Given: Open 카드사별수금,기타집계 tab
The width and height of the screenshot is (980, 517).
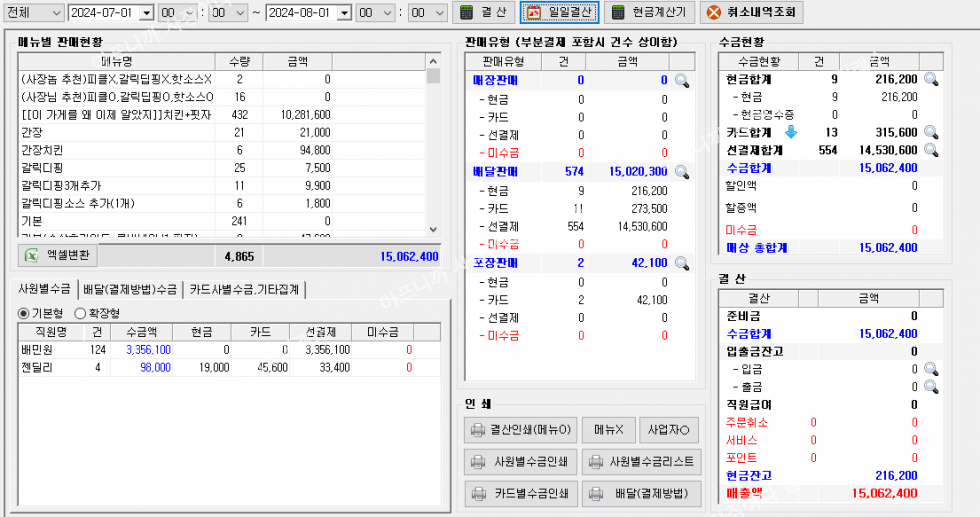Looking at the screenshot, I should click(x=246, y=289).
